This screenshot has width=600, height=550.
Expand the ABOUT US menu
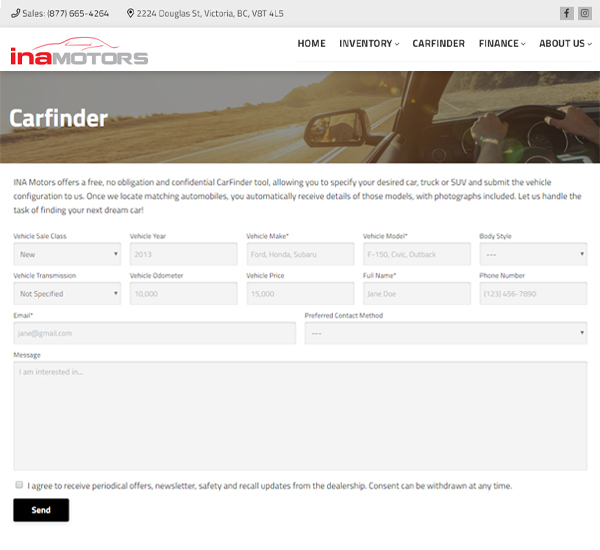click(566, 44)
